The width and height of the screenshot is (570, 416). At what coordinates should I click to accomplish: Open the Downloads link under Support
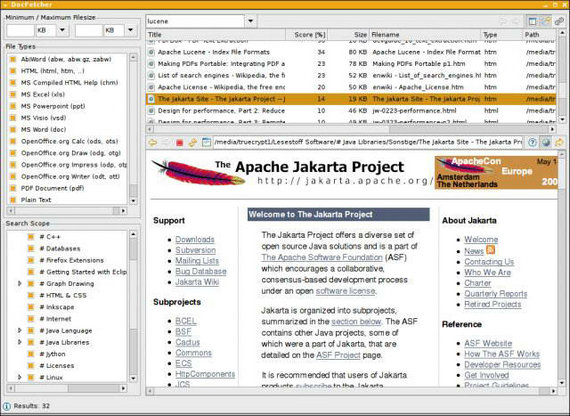click(195, 239)
